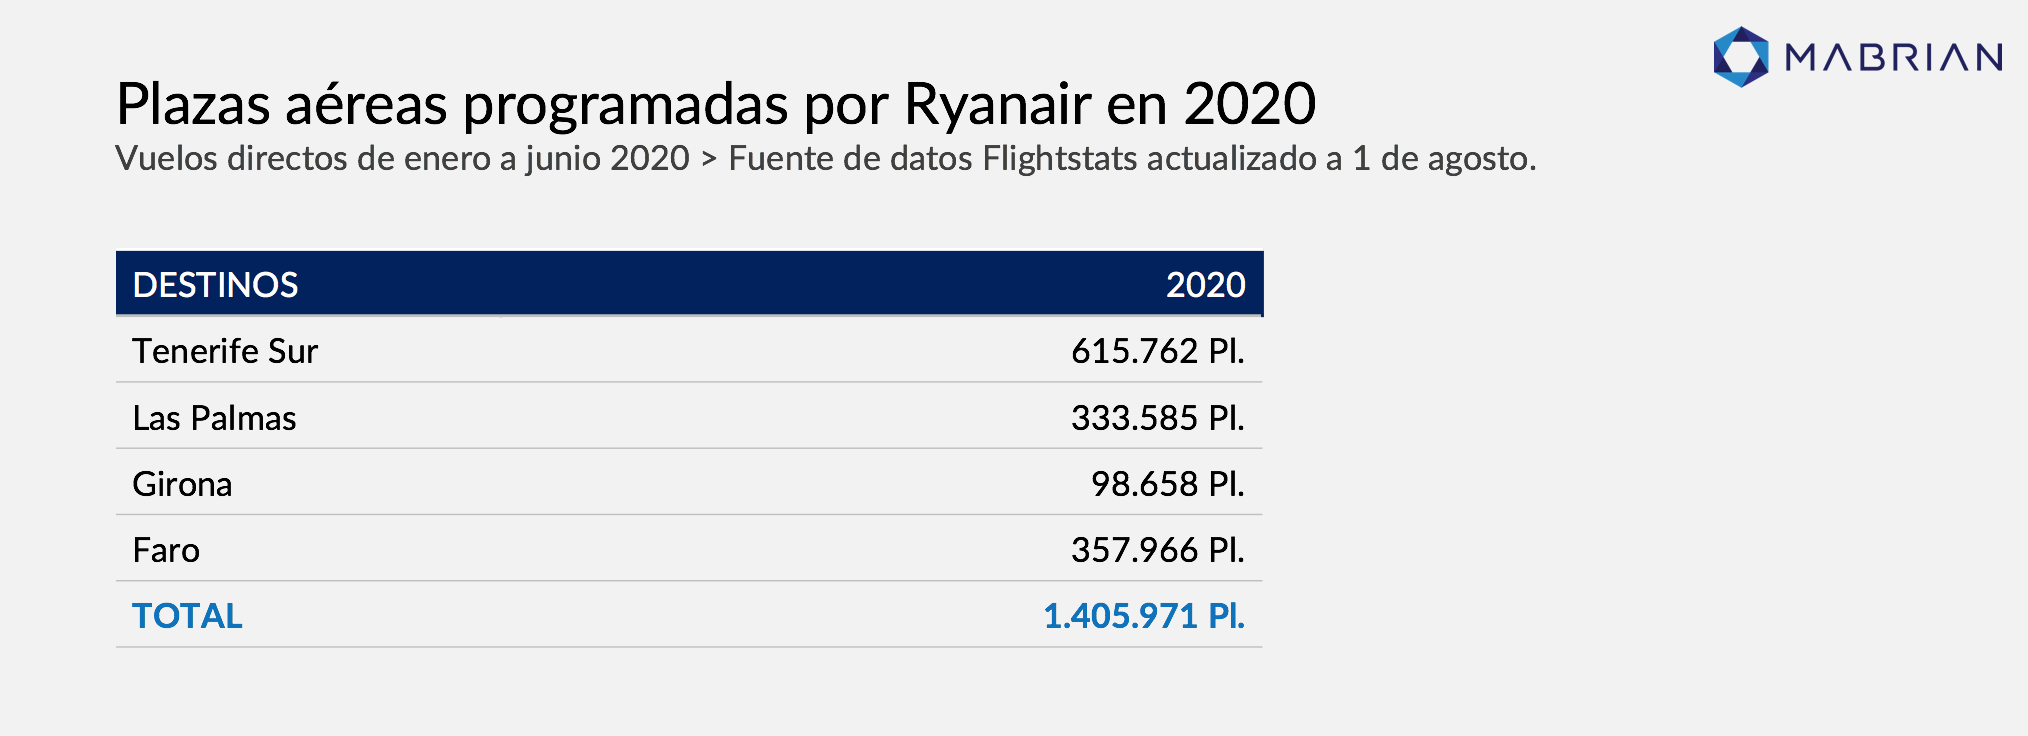The width and height of the screenshot is (2028, 736).
Task: Select the Faro destination row
Action: coord(689,548)
